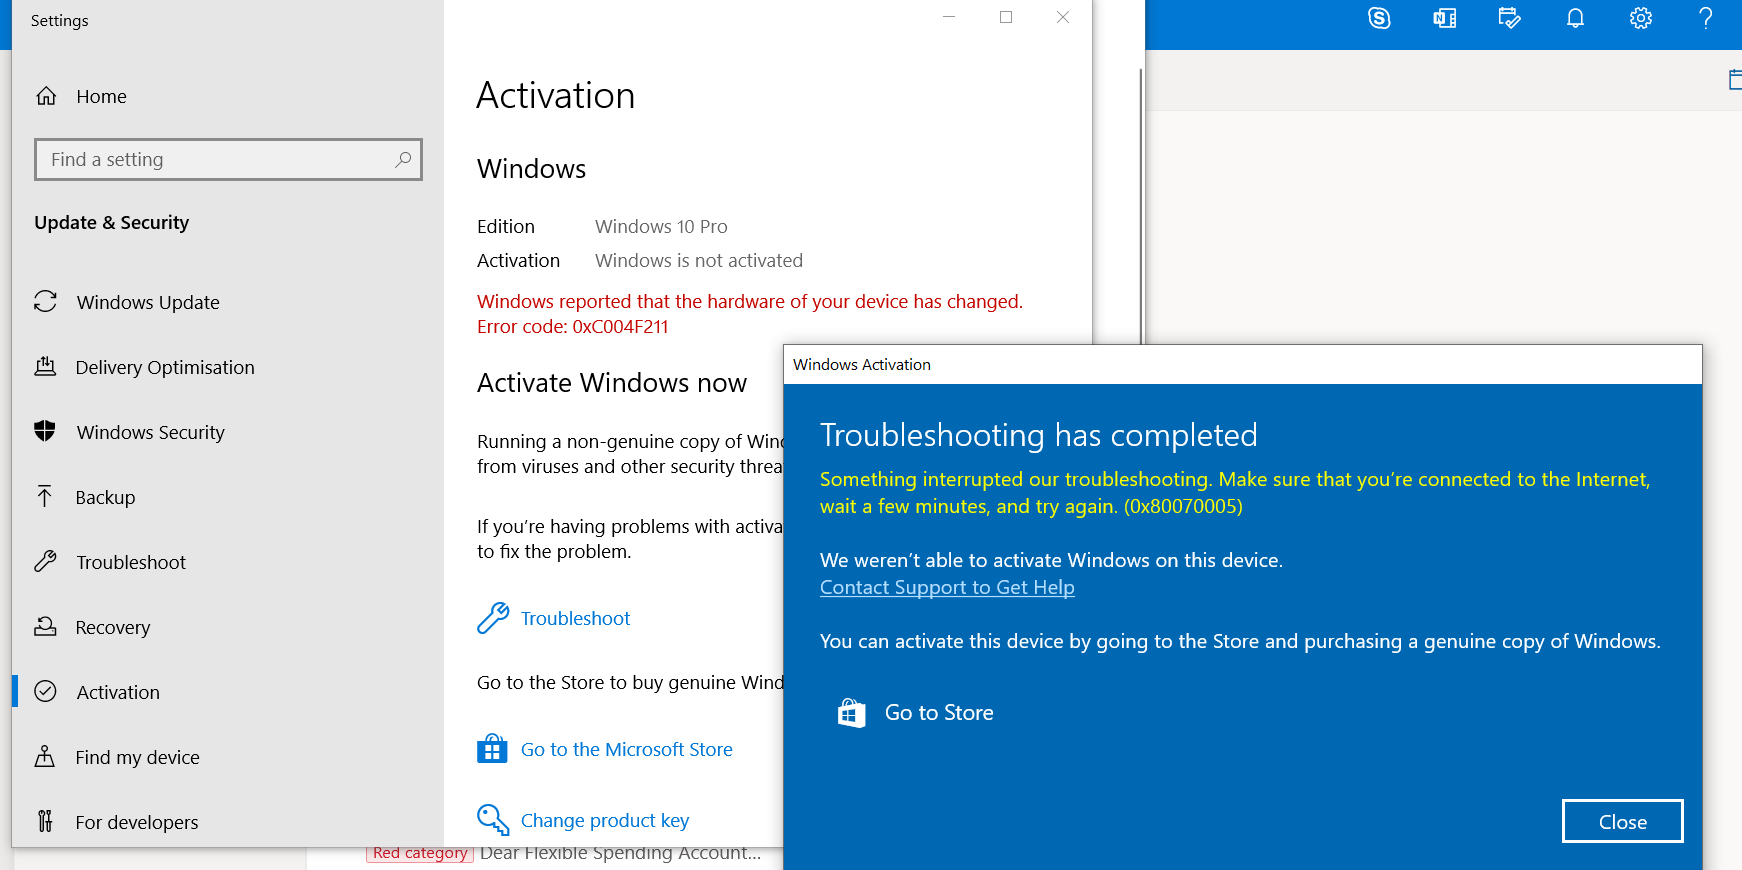
Task: Click 'Windows 10 Pro' edition value
Action: [x=661, y=226]
